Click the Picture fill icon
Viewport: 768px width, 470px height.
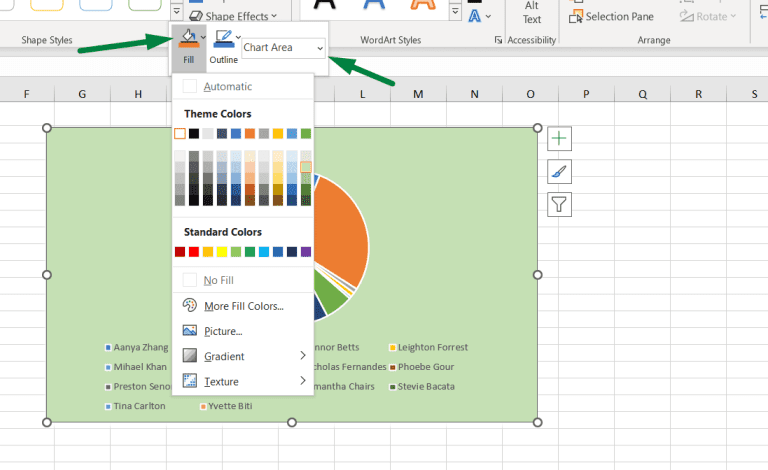(190, 330)
